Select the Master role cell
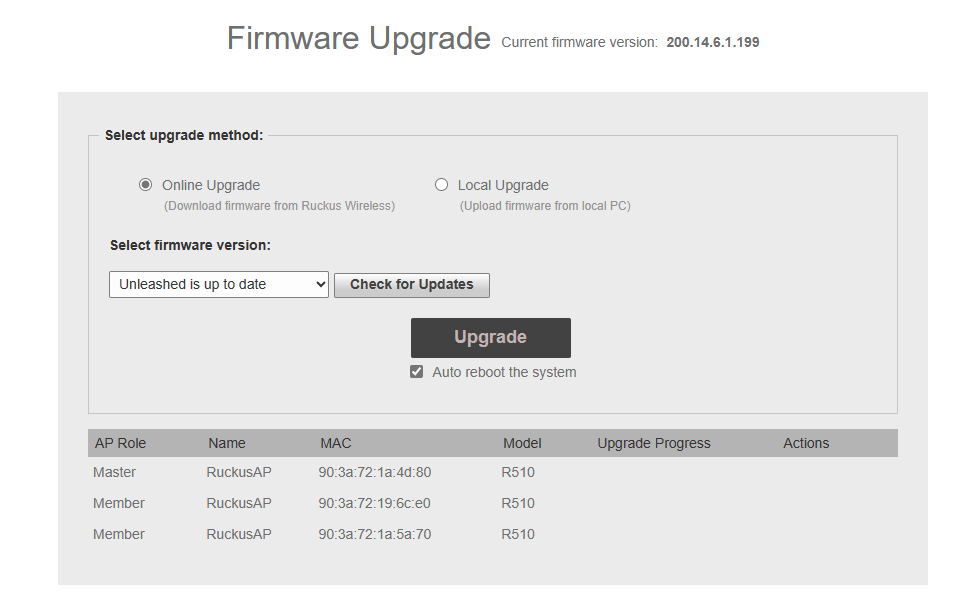Screen dimensions: 978x594 [x=114, y=472]
